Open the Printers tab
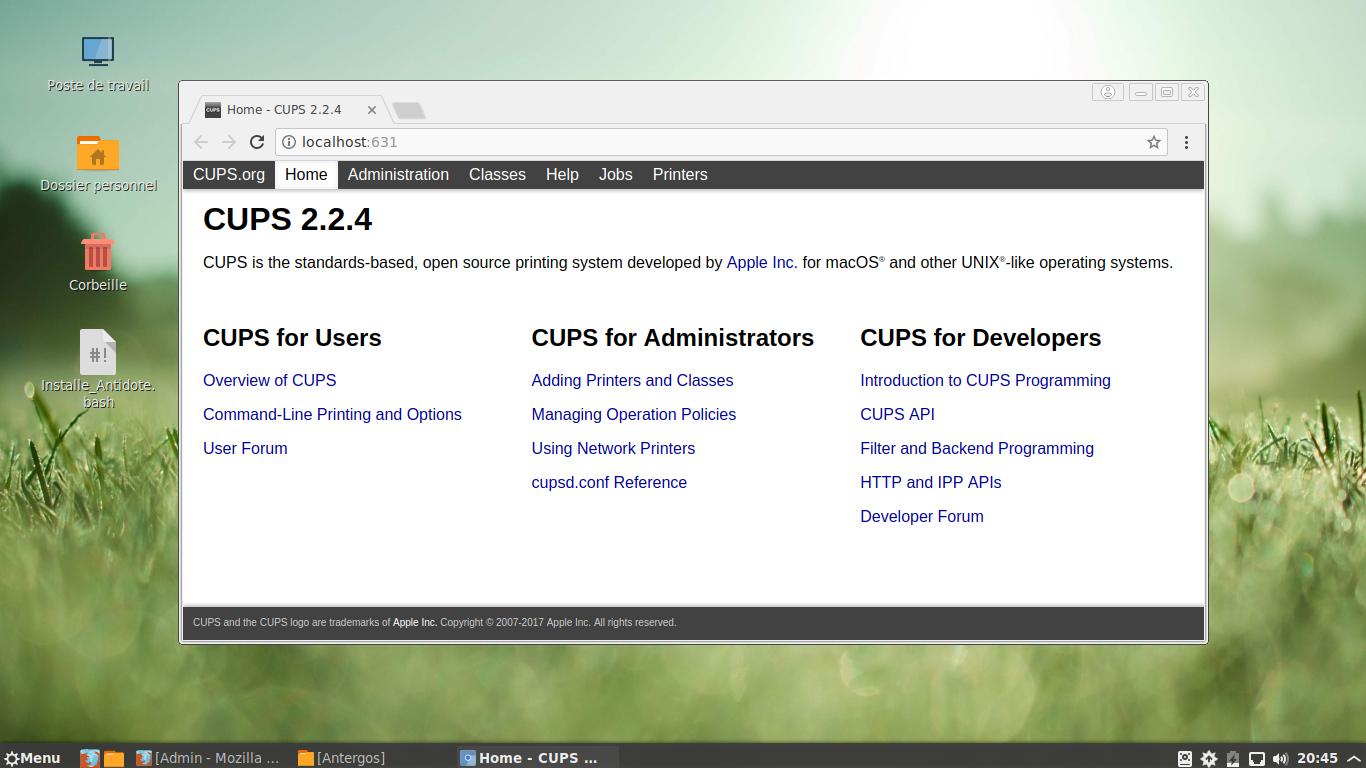Viewport: 1366px width, 768px height. tap(680, 174)
